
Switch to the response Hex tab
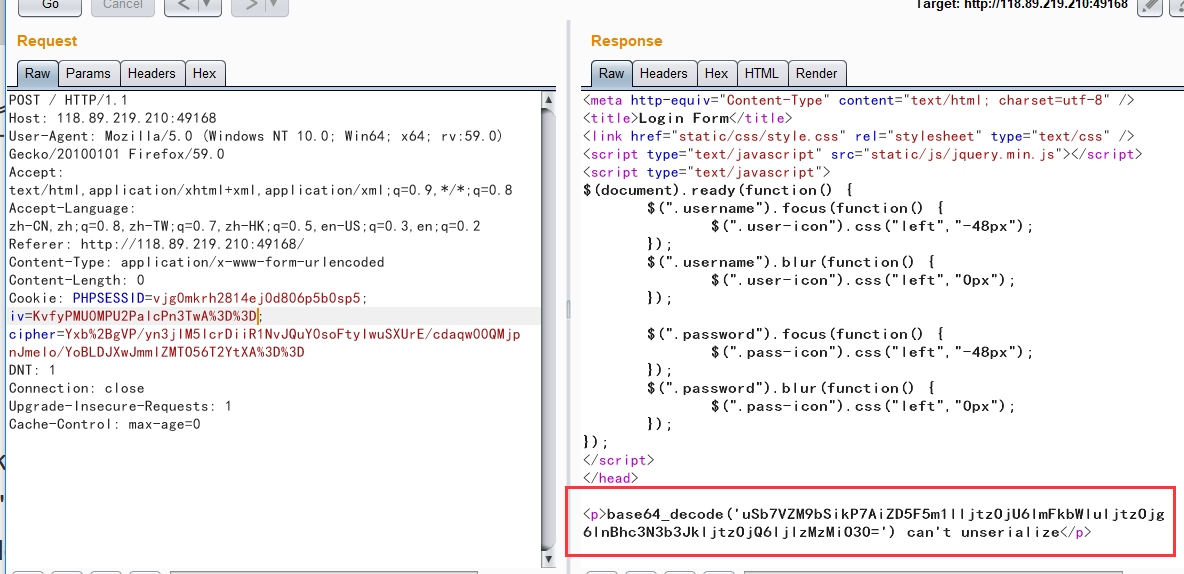[x=716, y=73]
